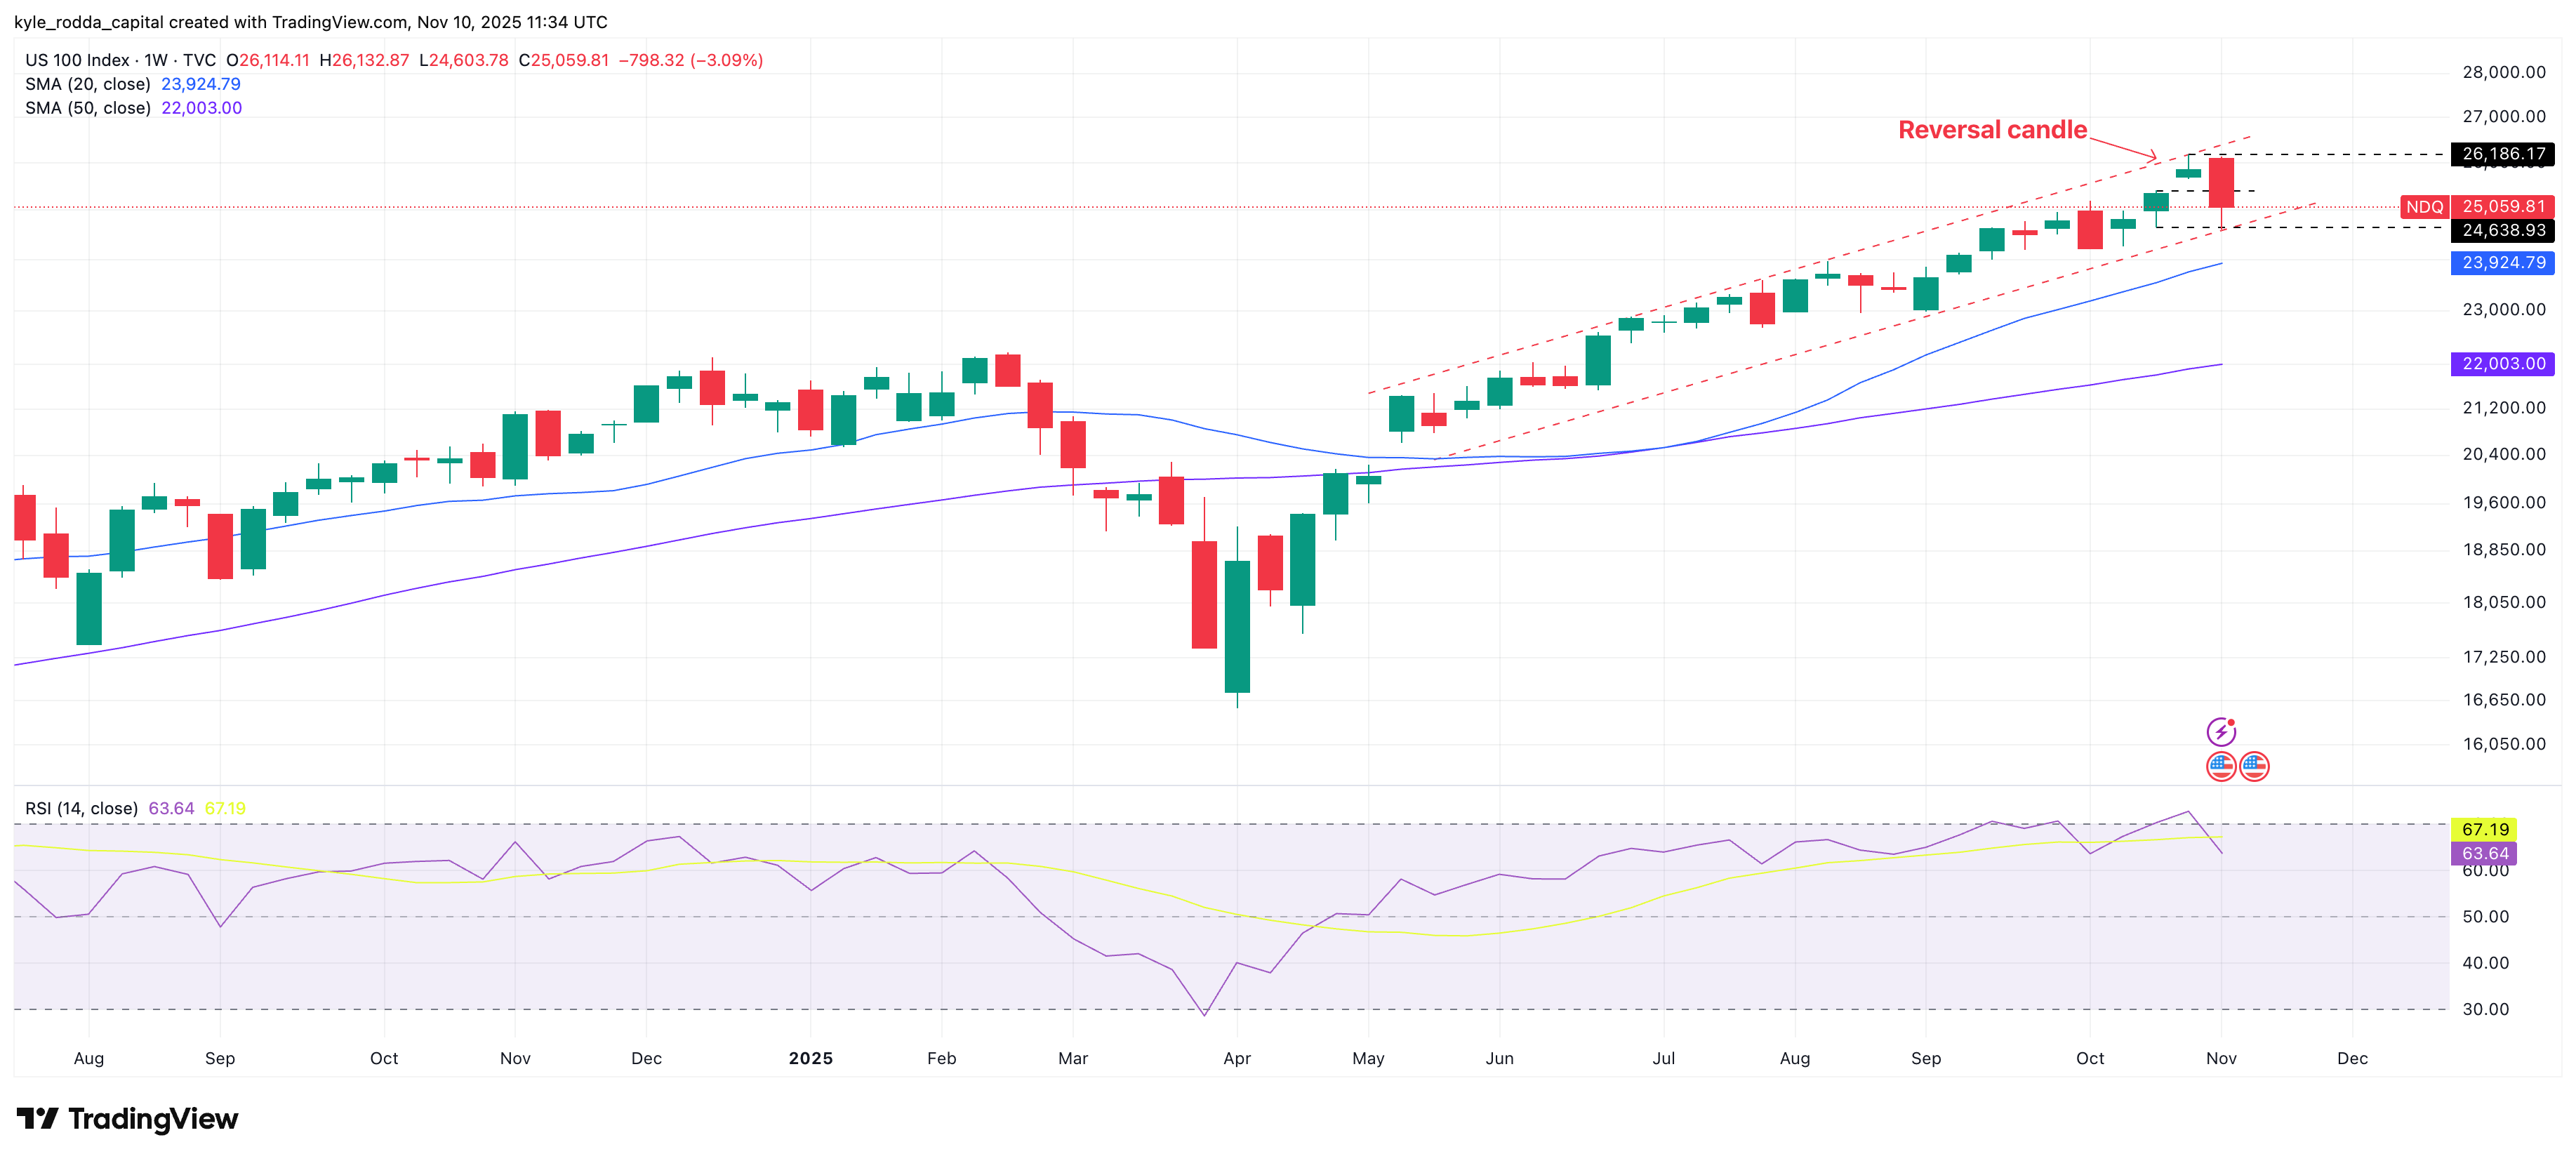
Task: Click the red NDQ symbol tag
Action: coord(2424,207)
